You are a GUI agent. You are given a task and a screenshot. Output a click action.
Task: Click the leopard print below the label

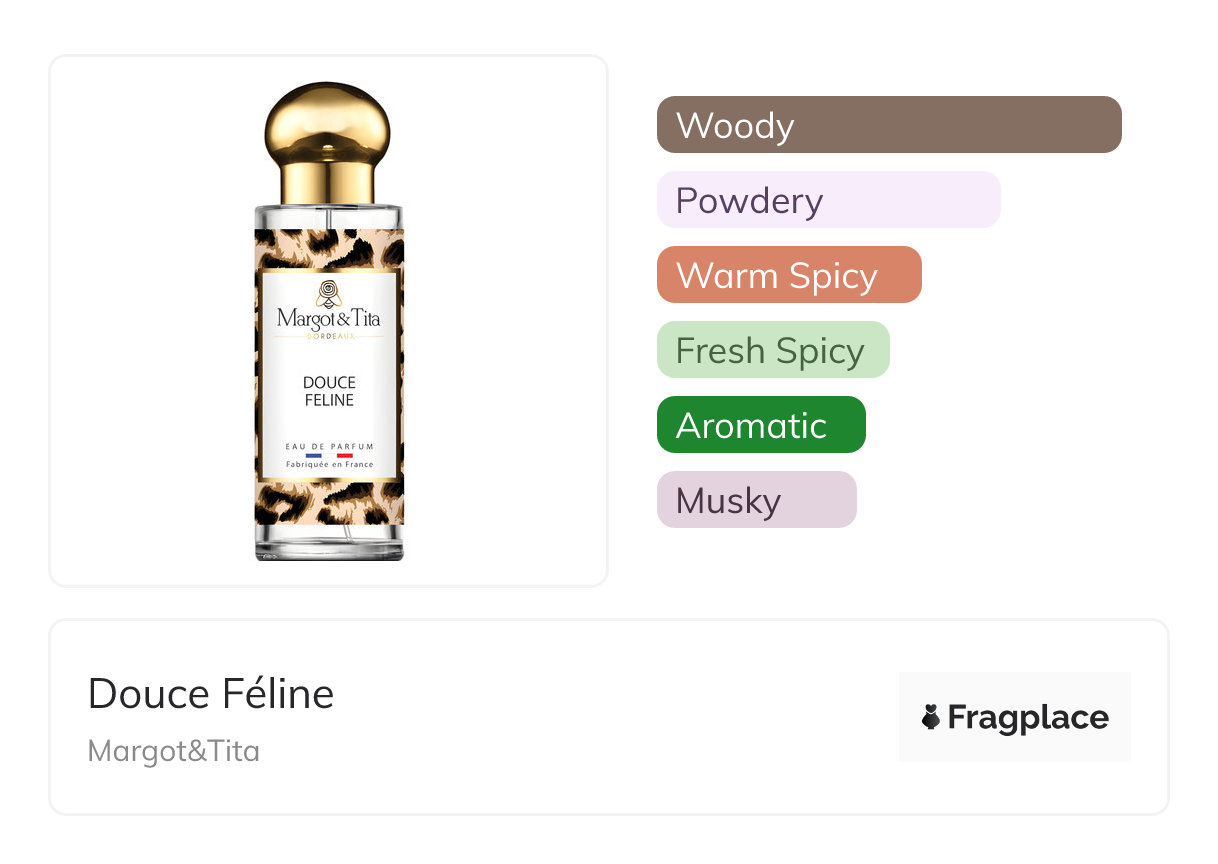pyautogui.click(x=329, y=502)
